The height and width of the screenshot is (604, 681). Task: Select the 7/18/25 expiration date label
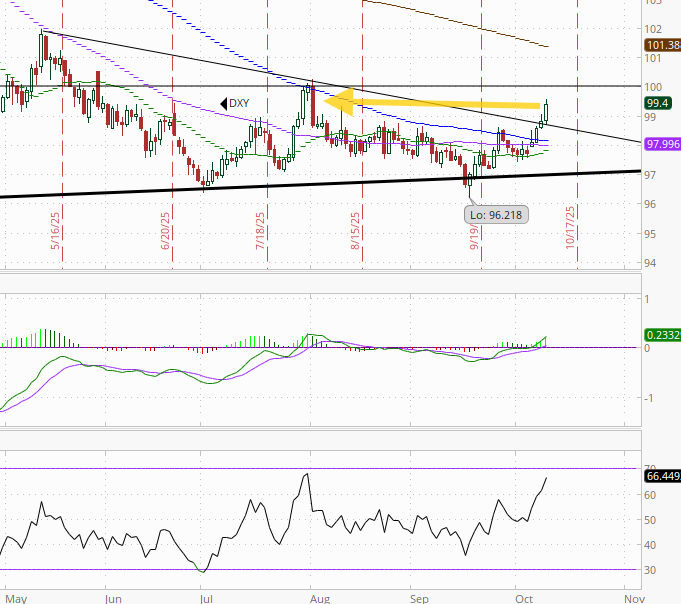coord(260,231)
